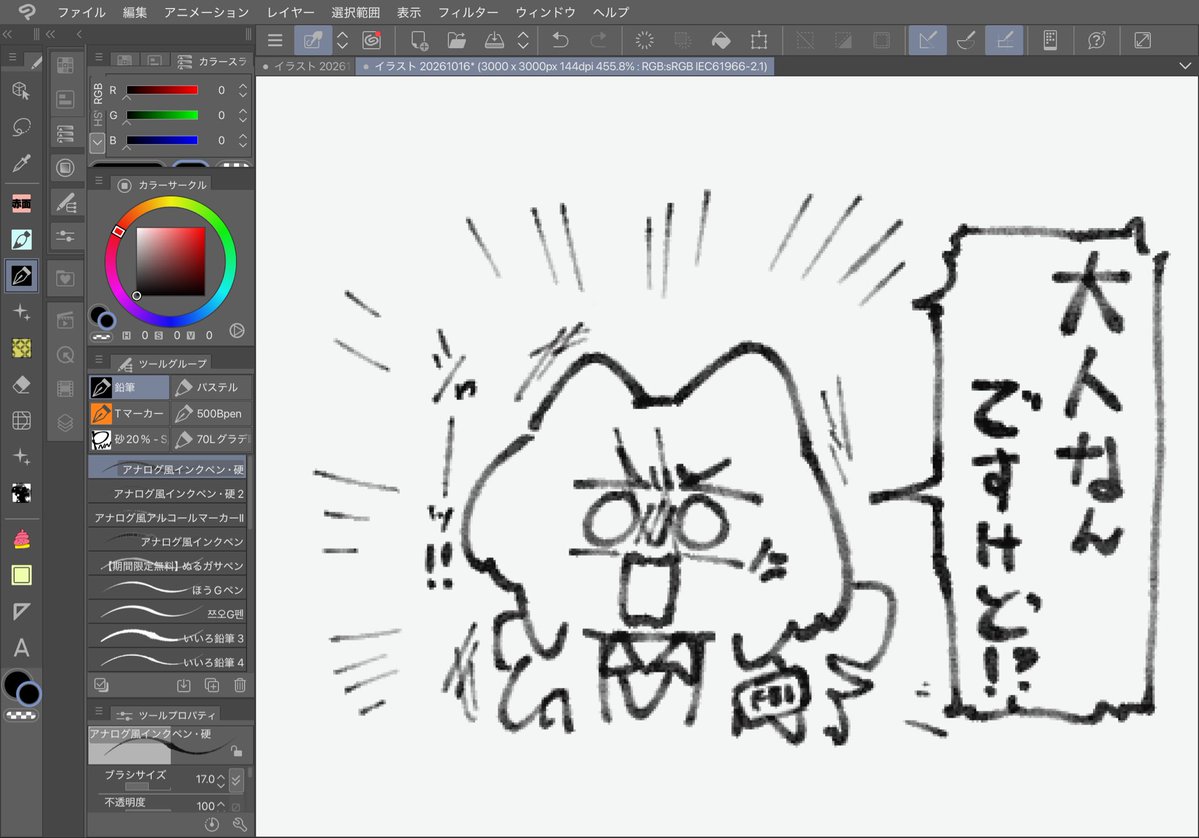The height and width of the screenshot is (838, 1199).
Task: Open a file with folder icon
Action: coord(457,40)
